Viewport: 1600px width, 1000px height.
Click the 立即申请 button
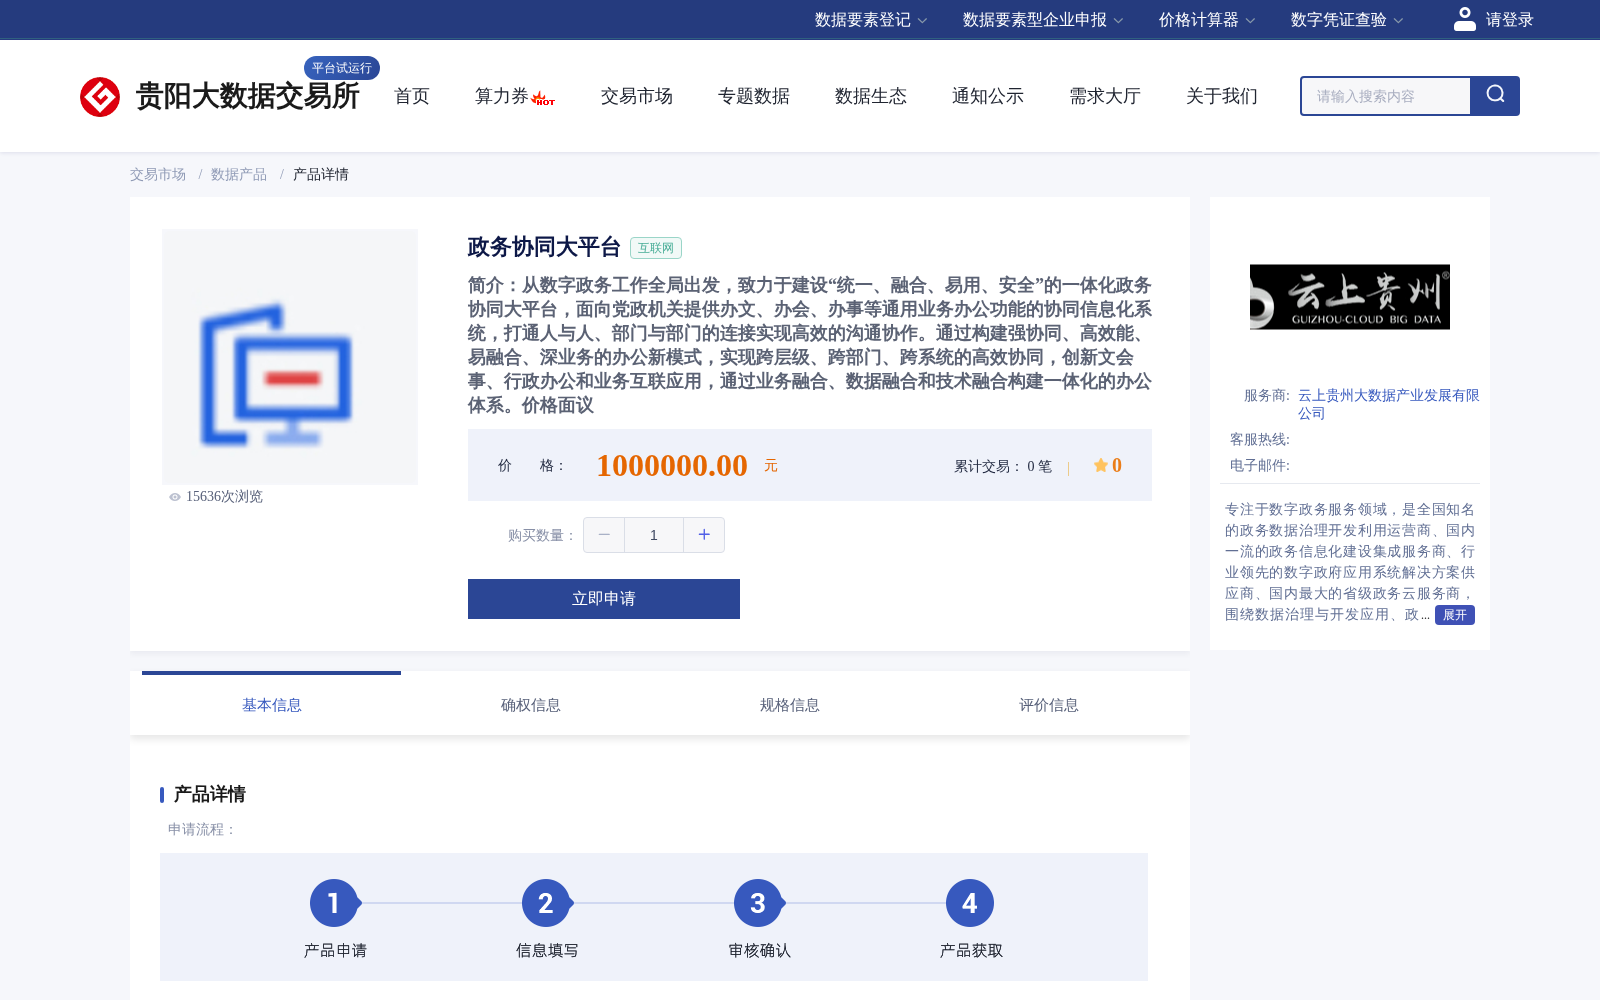tap(604, 599)
